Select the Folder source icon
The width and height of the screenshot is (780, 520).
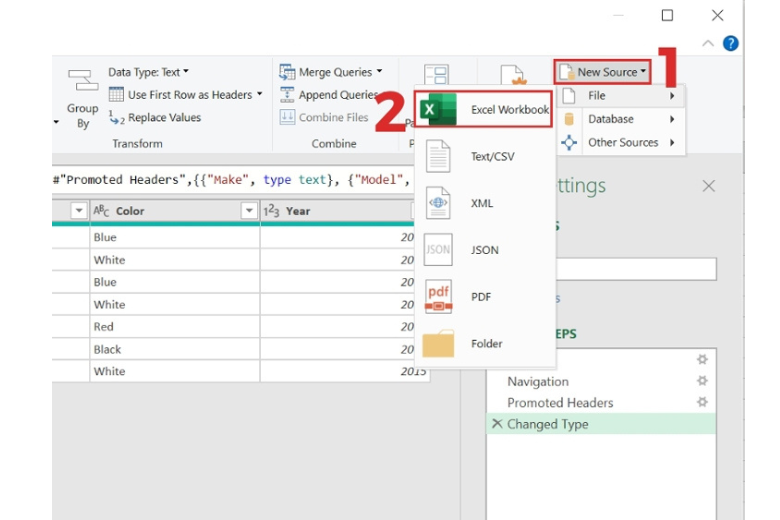438,343
